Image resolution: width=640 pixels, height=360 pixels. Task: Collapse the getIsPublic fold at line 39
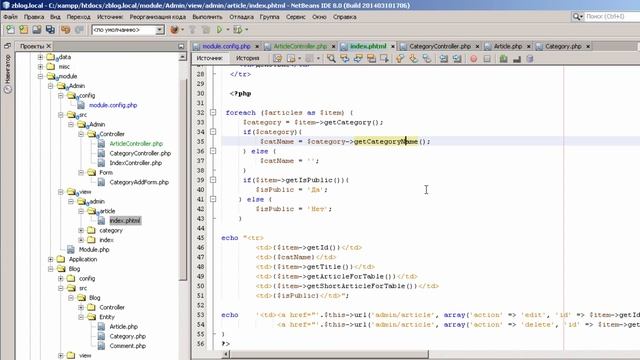click(213, 180)
